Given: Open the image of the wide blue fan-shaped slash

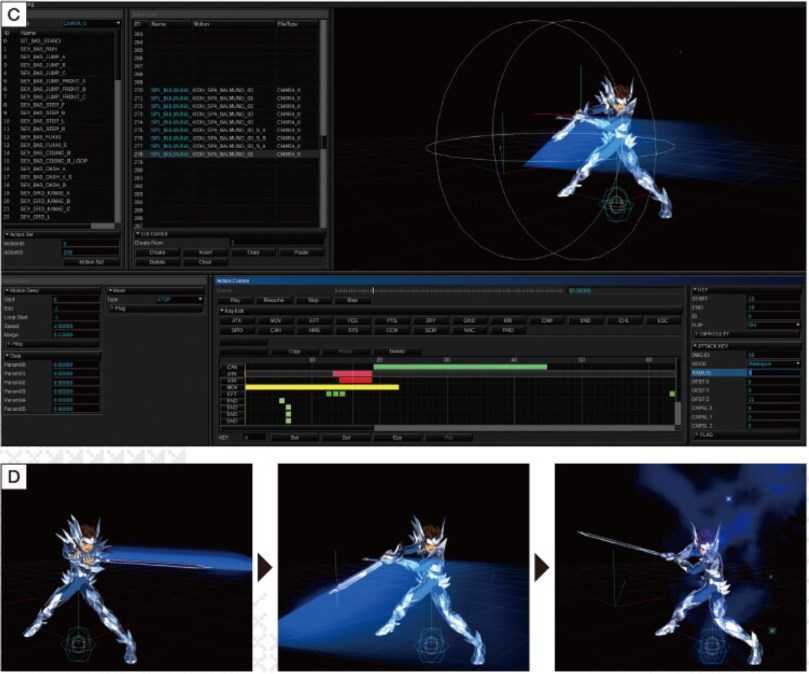Looking at the screenshot, I should (403, 567).
